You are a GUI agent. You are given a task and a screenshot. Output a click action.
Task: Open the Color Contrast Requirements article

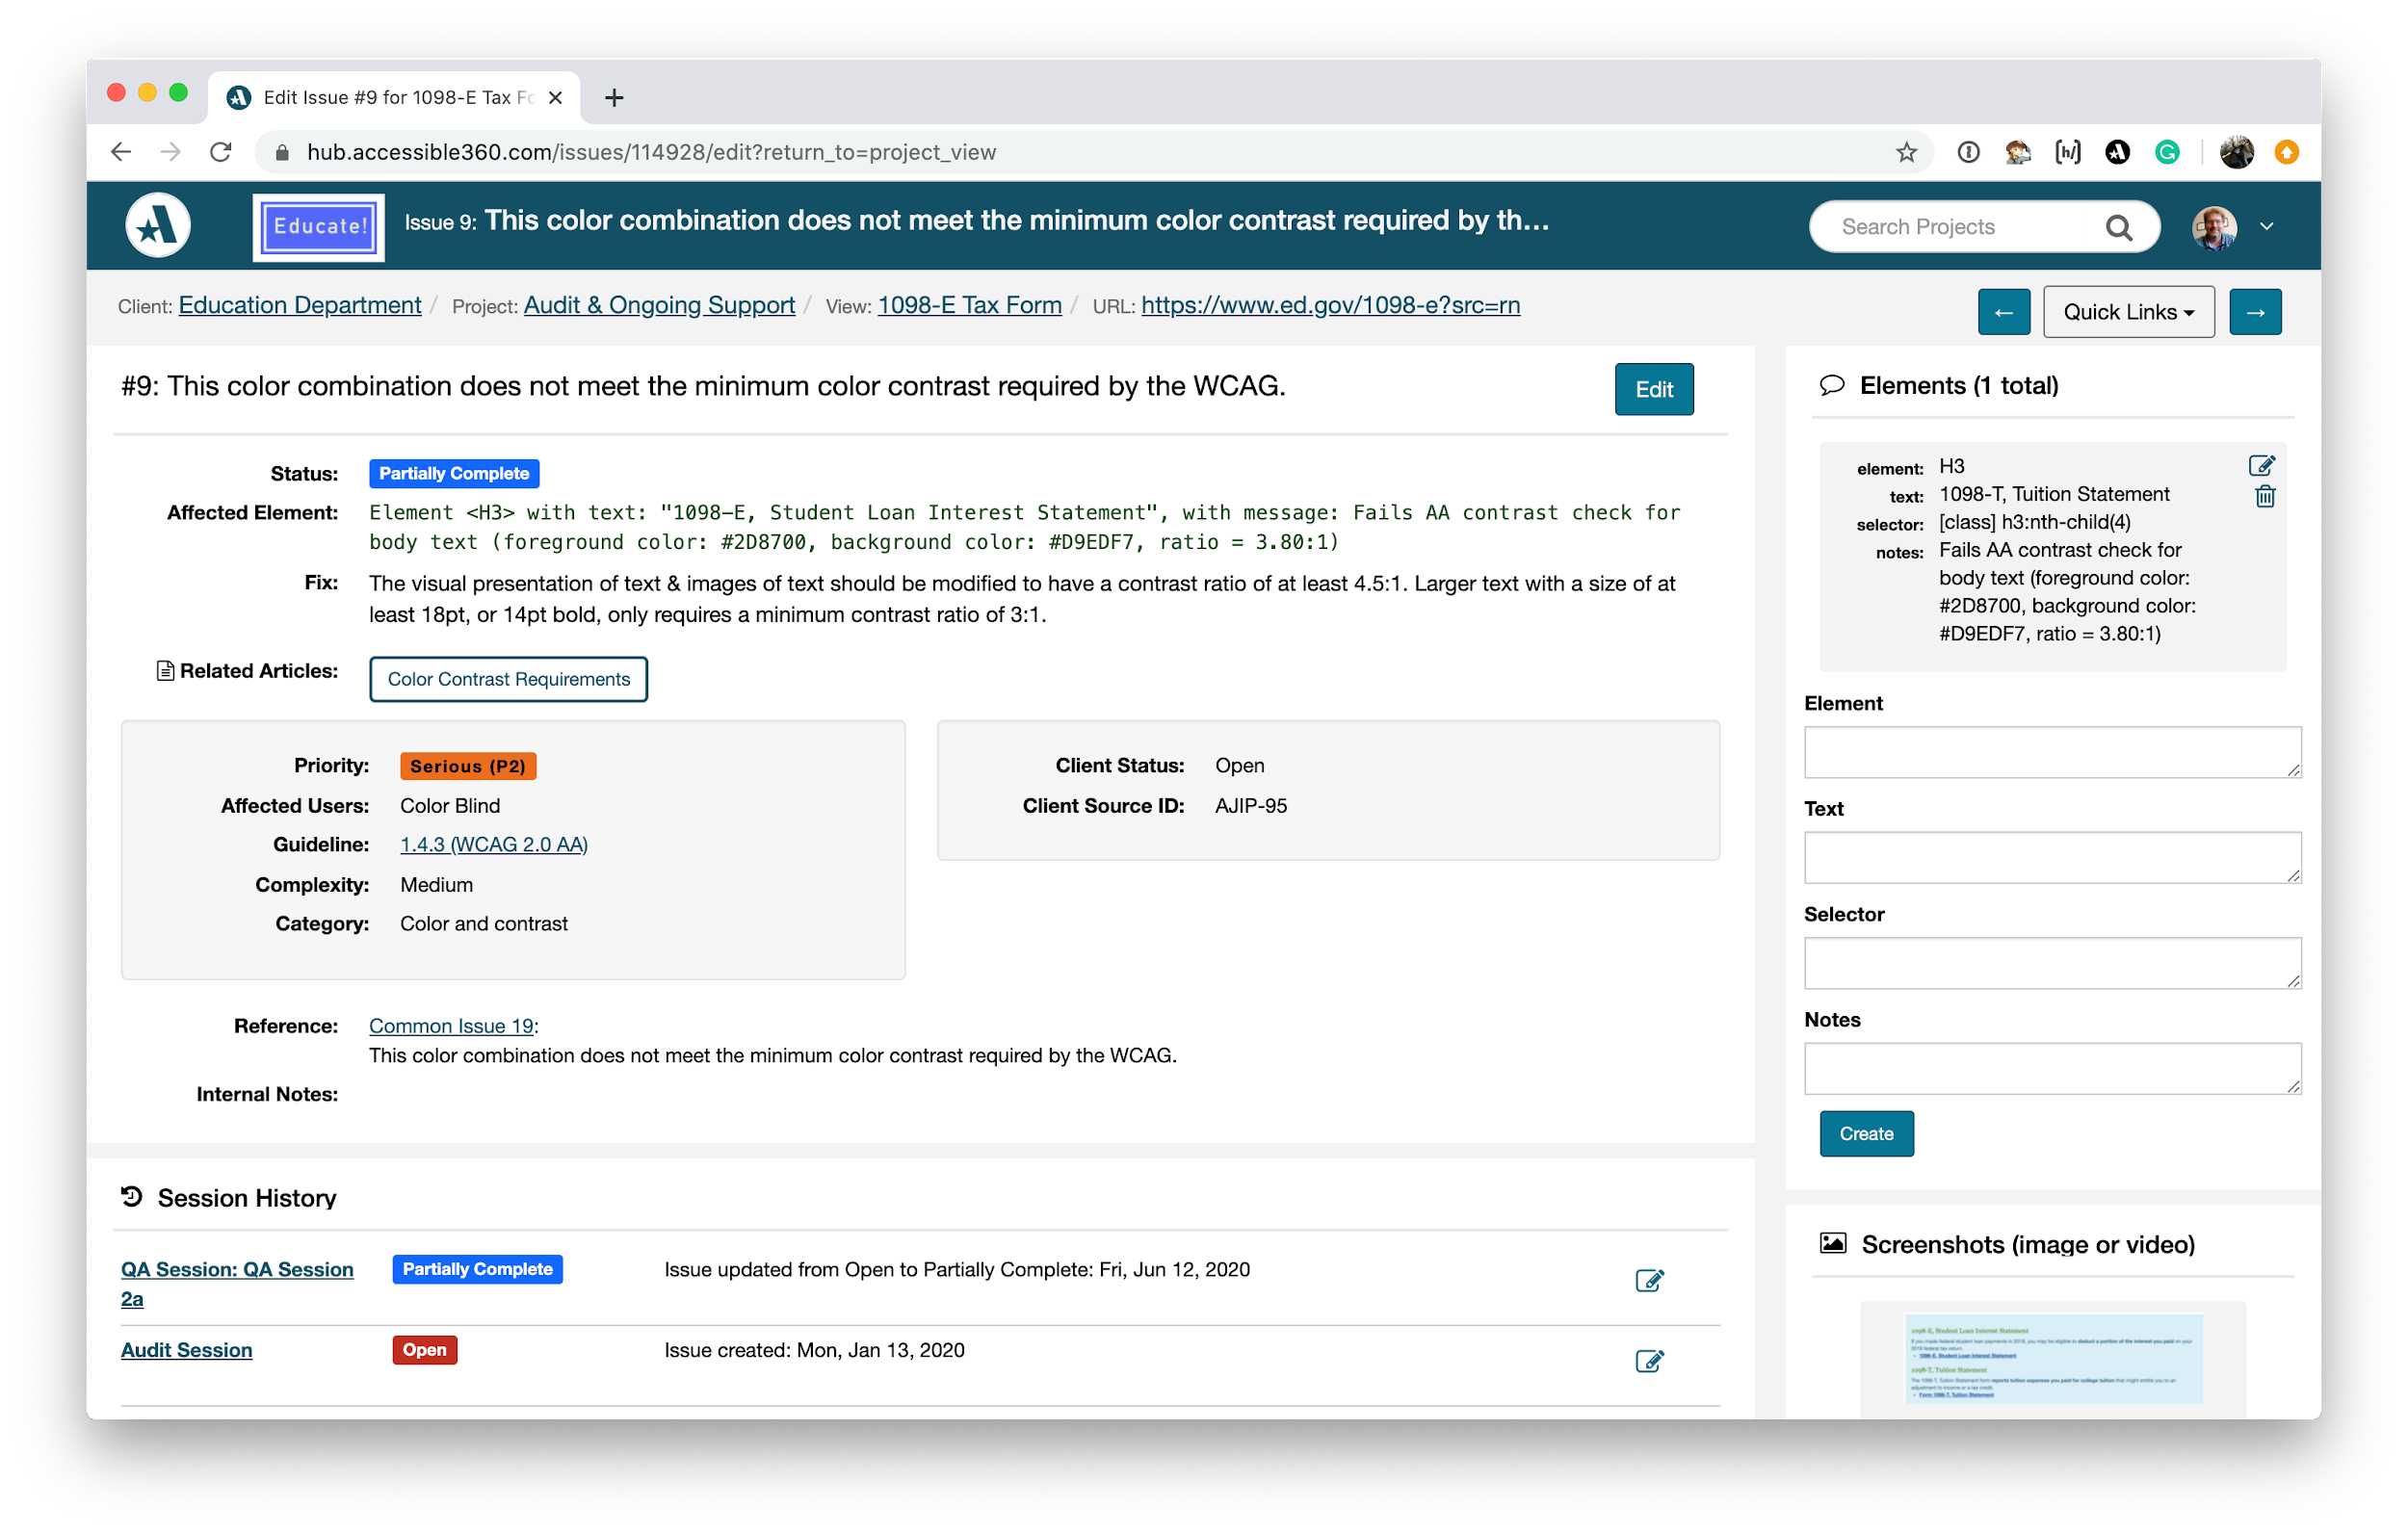pyautogui.click(x=508, y=679)
